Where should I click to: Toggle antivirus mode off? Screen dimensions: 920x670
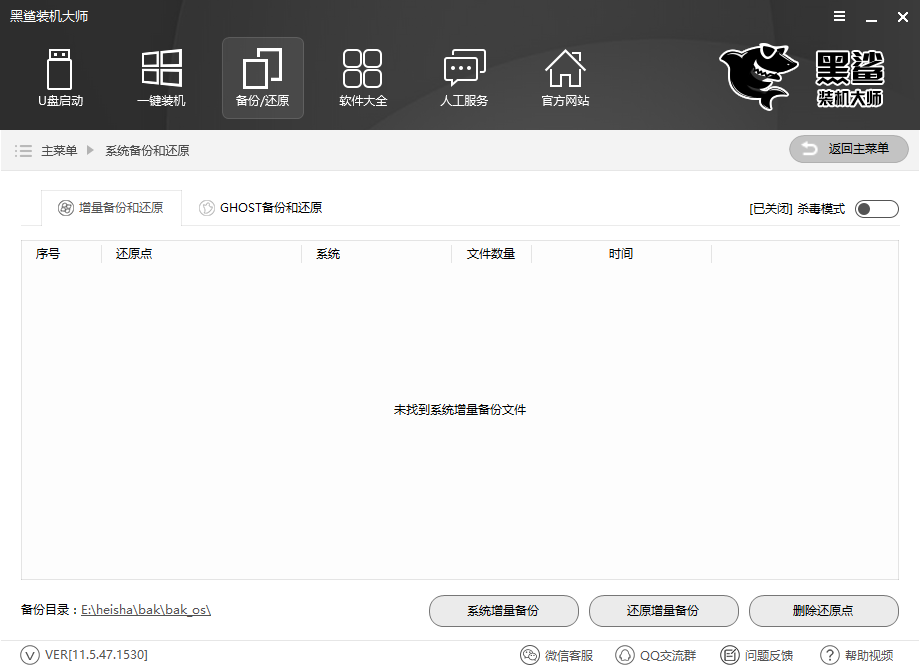(x=876, y=208)
